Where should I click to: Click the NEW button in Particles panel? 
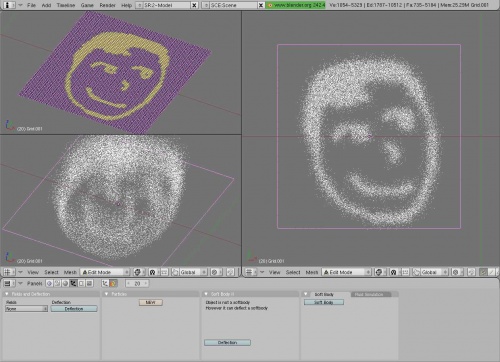(x=151, y=302)
